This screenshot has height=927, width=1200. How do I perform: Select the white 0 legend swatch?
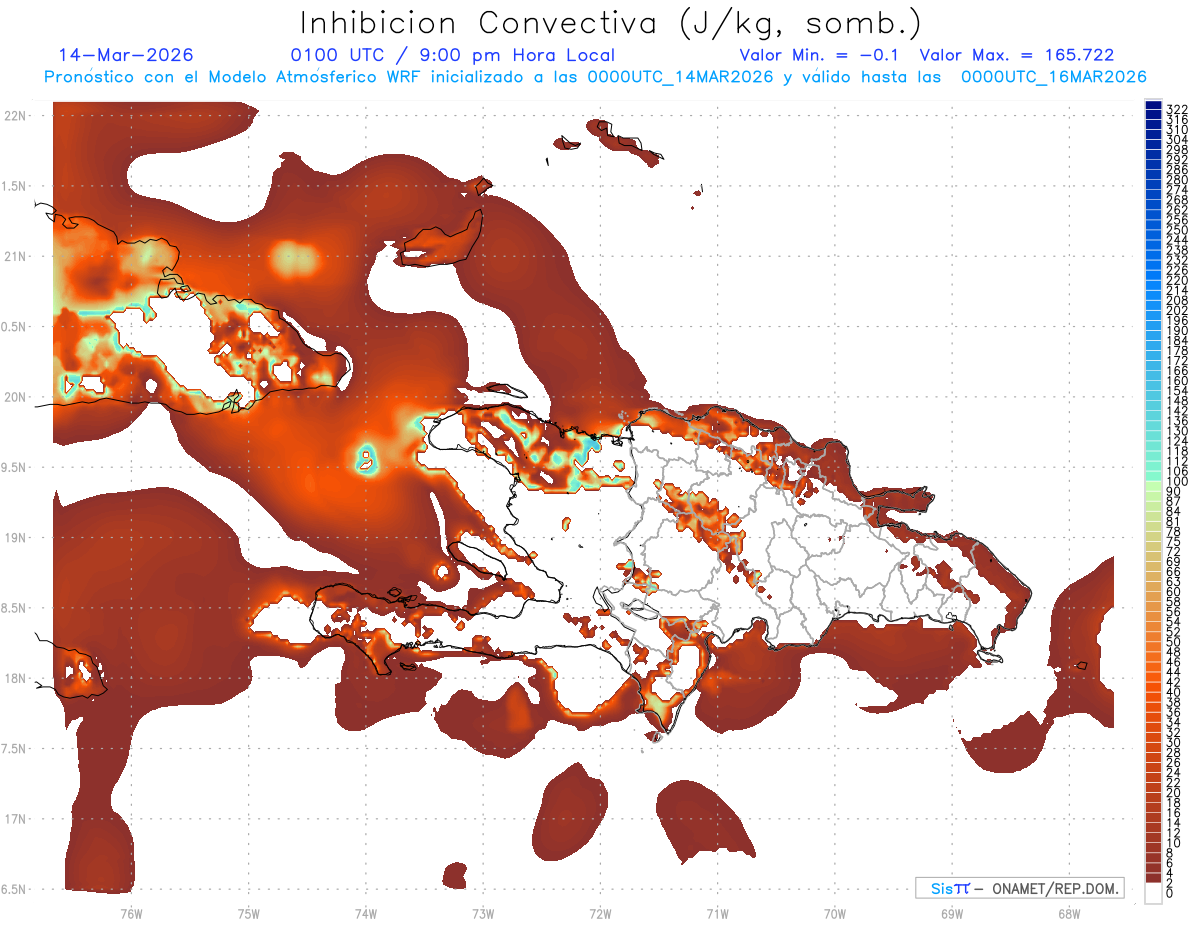pos(1153,895)
